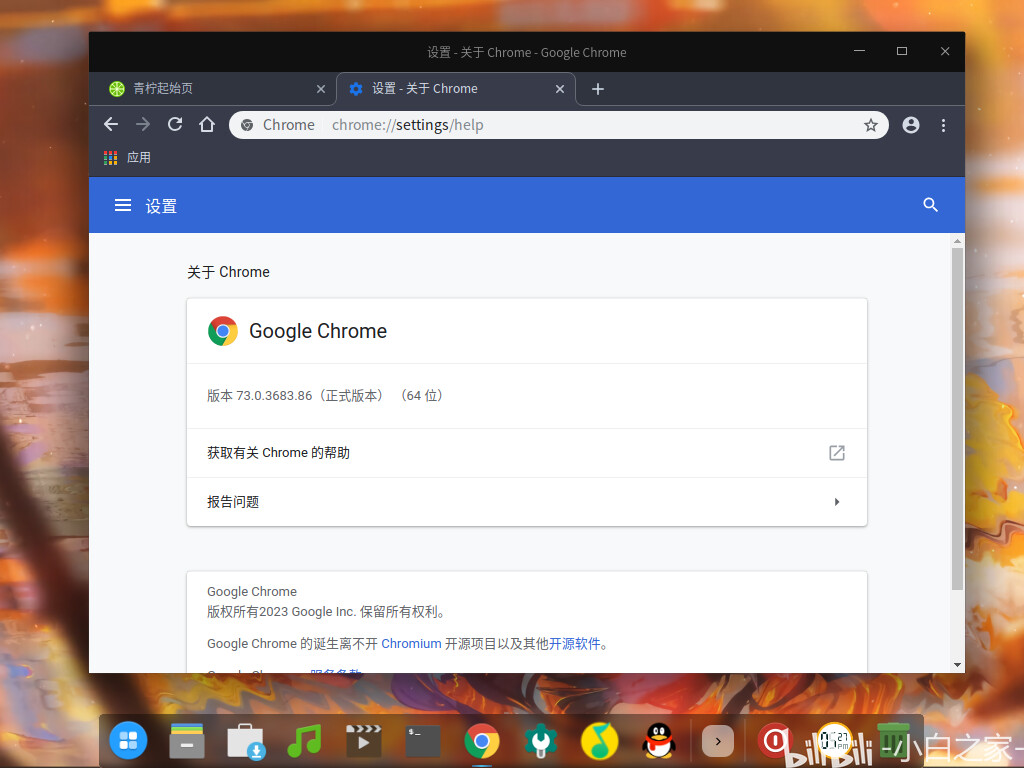This screenshot has width=1024, height=768.
Task: Go back with the back arrow
Action: 111,124
